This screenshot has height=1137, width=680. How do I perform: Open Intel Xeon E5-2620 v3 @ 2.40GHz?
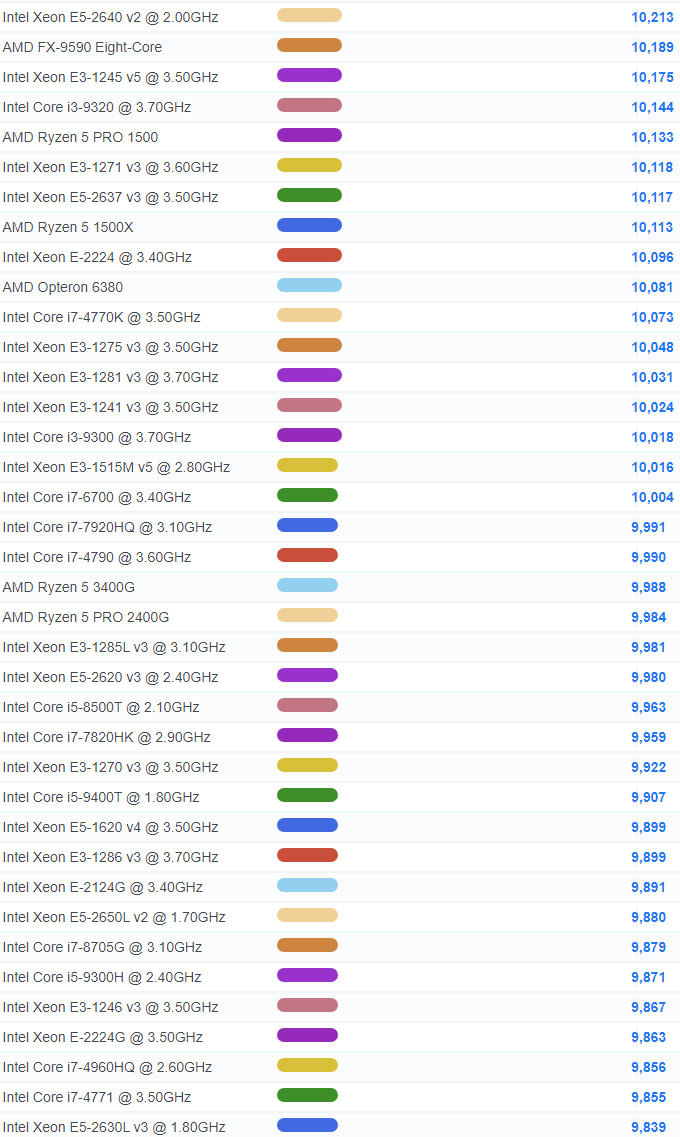click(110, 677)
